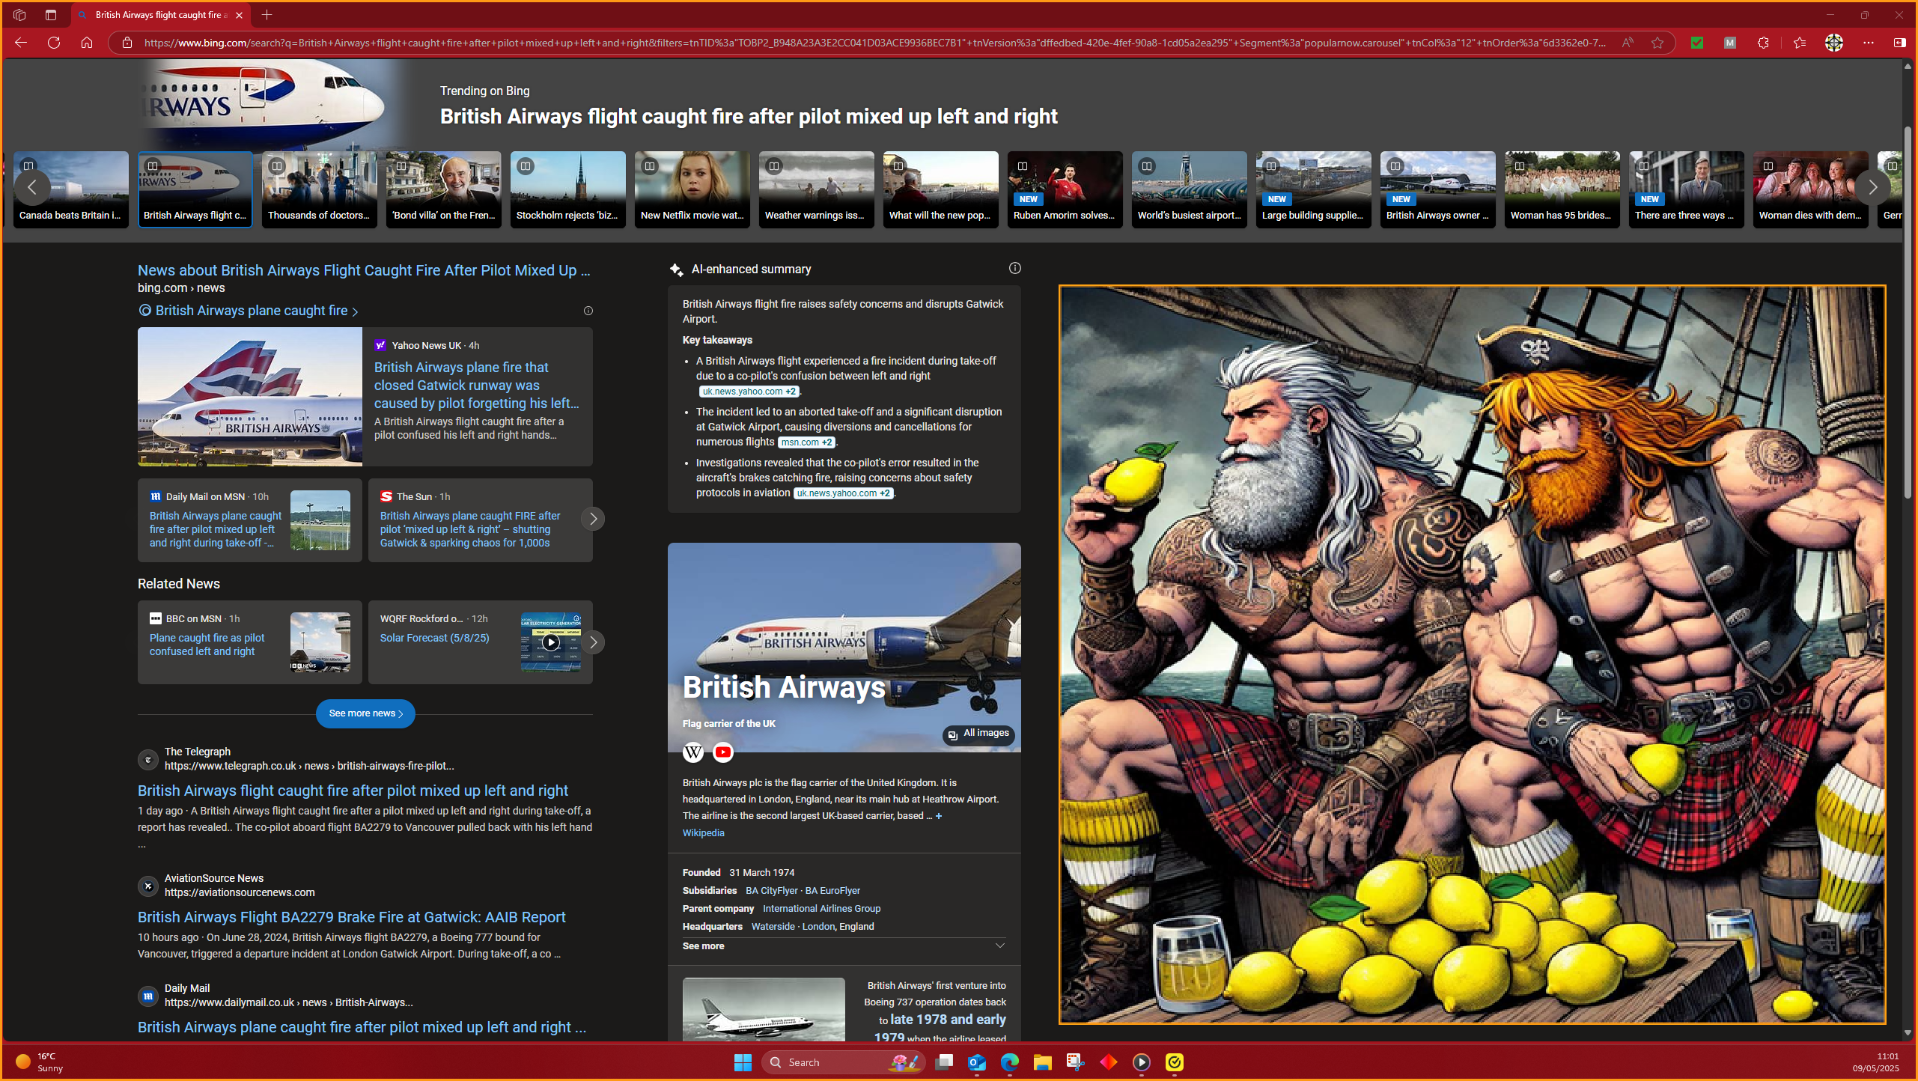1918x1081 pixels.
Task: Open the Extensions puzzle icon
Action: click(x=1764, y=42)
